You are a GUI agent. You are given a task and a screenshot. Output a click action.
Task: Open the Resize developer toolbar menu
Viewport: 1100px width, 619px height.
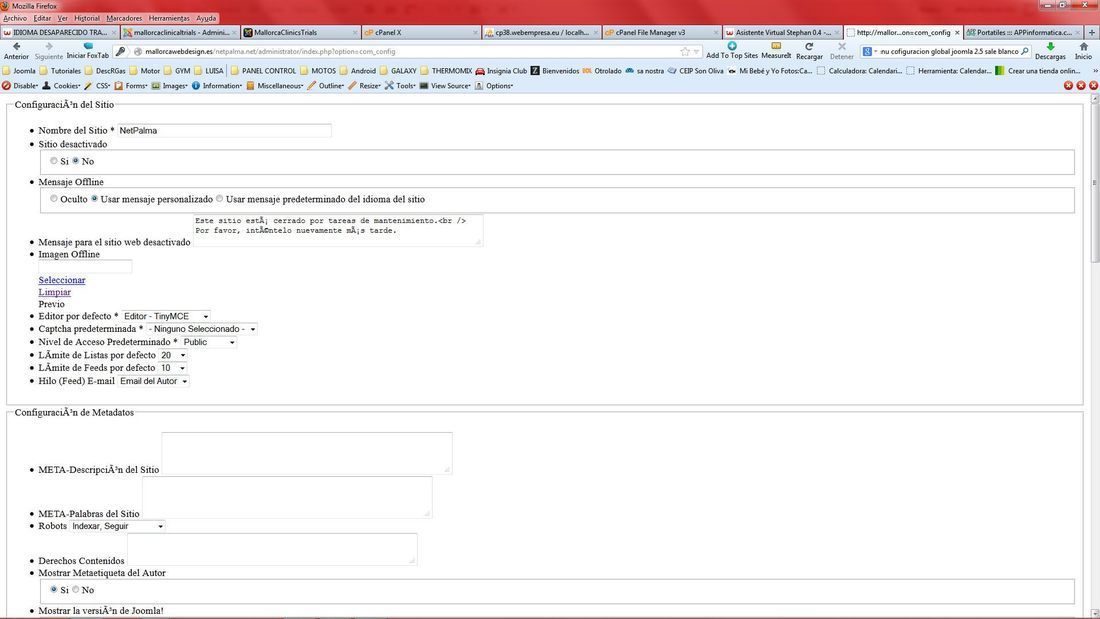(364, 86)
